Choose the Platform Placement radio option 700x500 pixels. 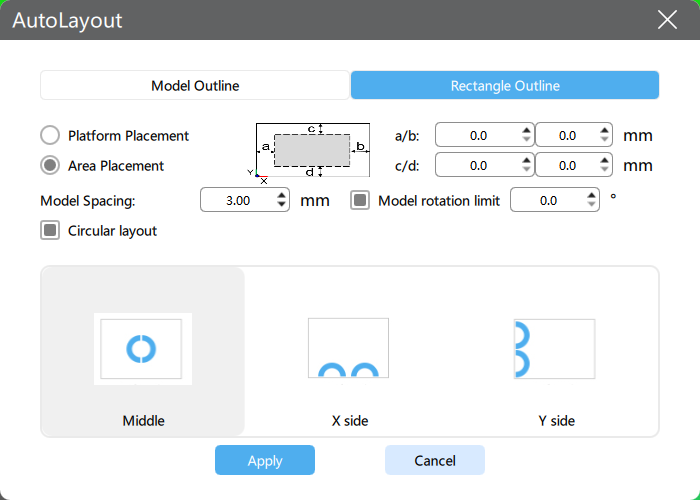50,135
